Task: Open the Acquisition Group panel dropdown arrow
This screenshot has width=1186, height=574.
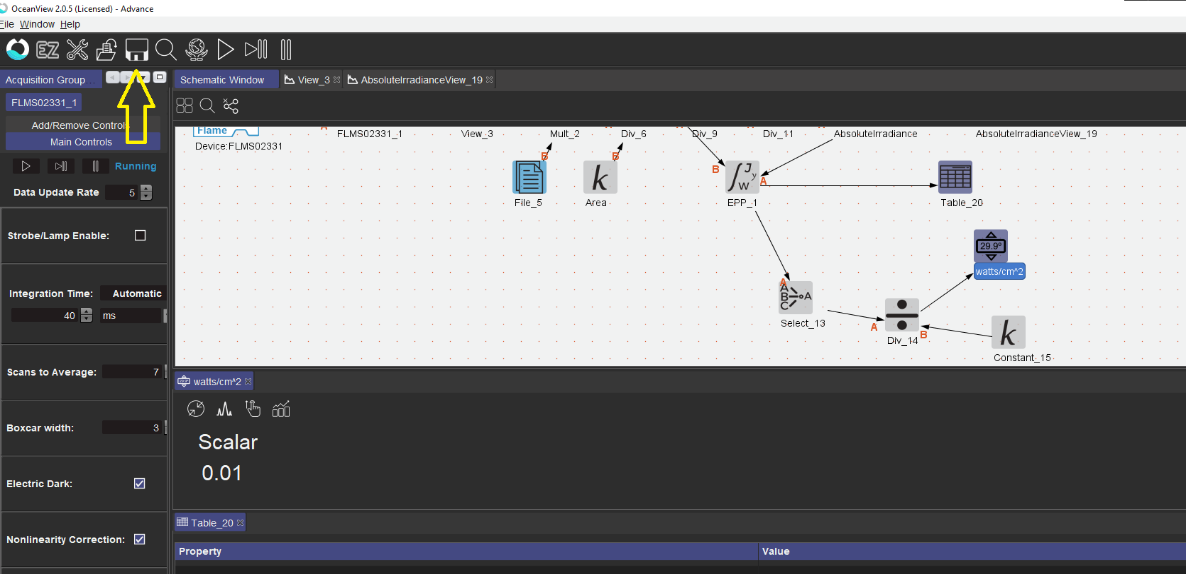Action: click(144, 77)
